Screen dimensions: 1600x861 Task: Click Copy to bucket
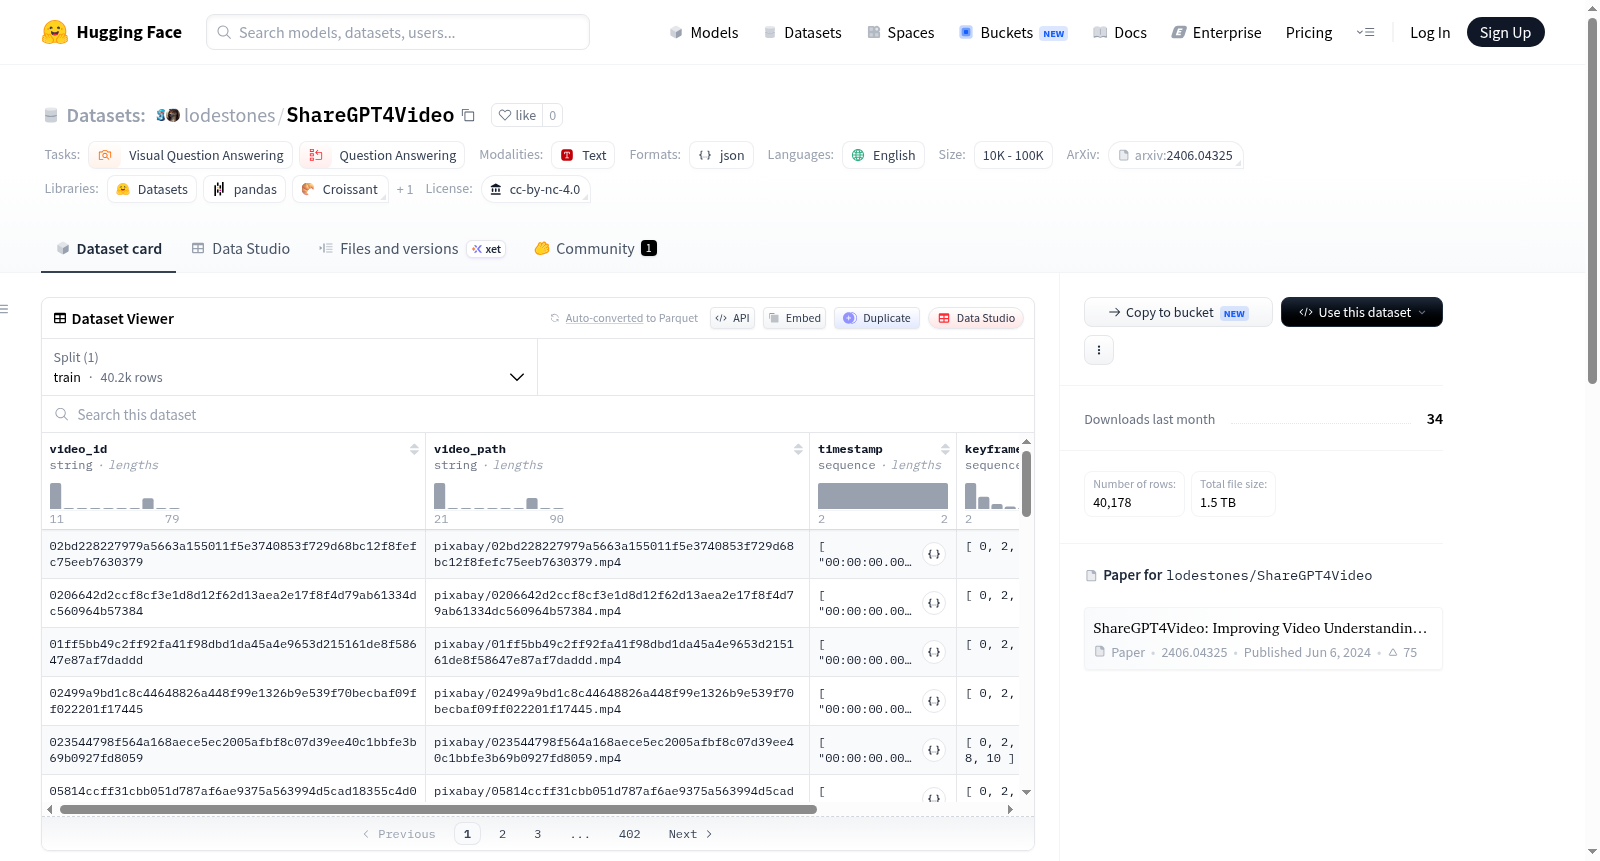coord(1178,312)
